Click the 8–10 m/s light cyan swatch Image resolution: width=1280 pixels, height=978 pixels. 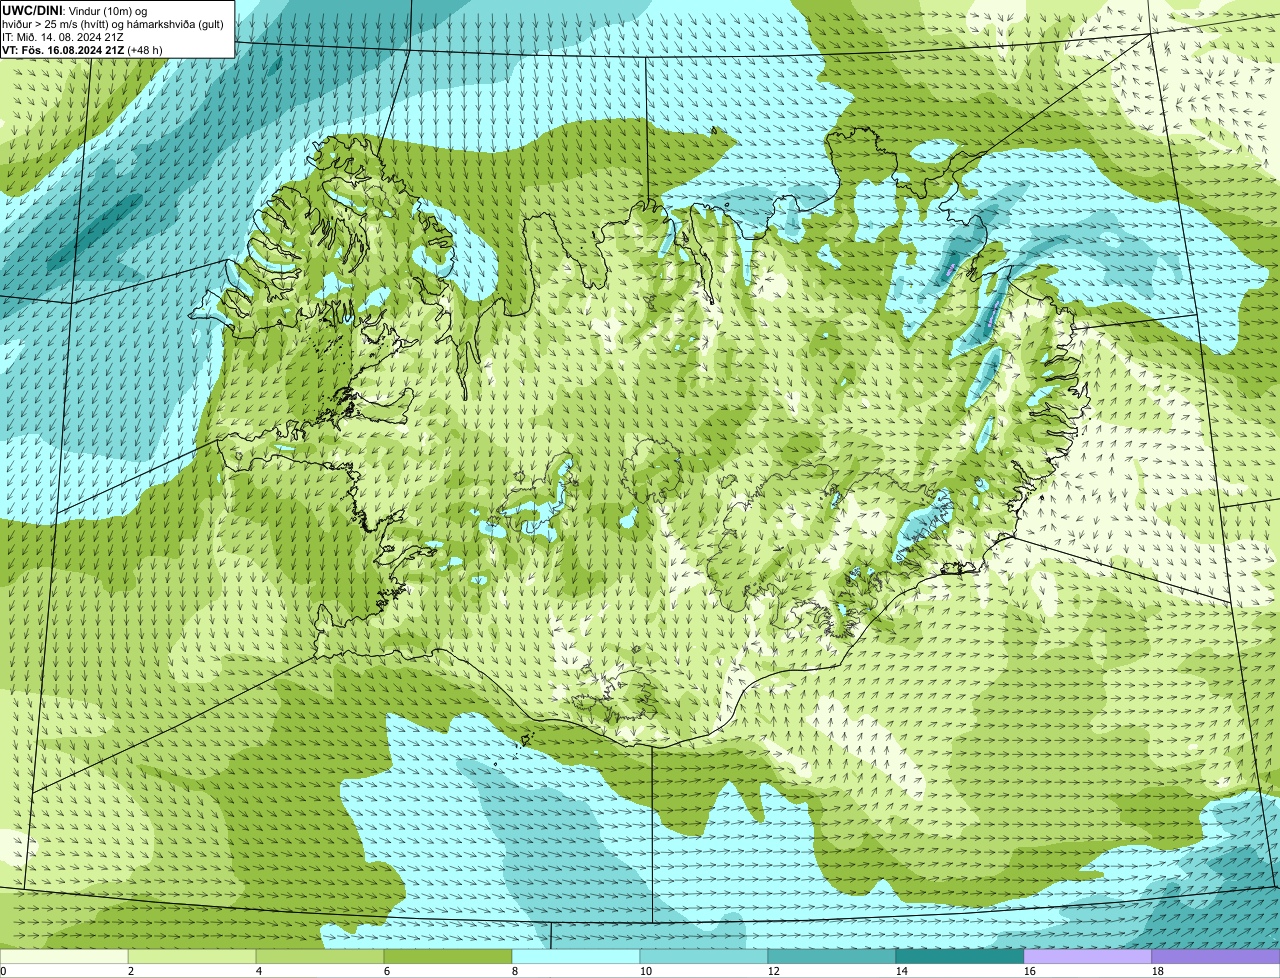pyautogui.click(x=576, y=956)
